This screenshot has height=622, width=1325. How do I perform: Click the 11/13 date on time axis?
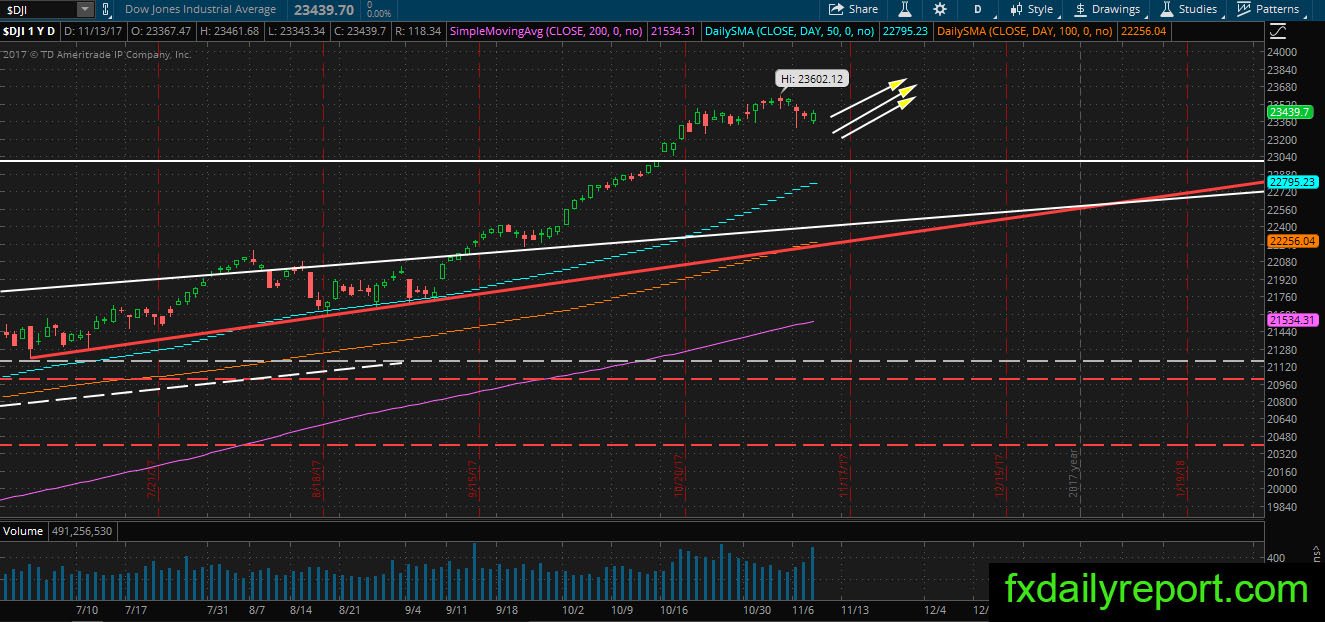pyautogui.click(x=855, y=609)
